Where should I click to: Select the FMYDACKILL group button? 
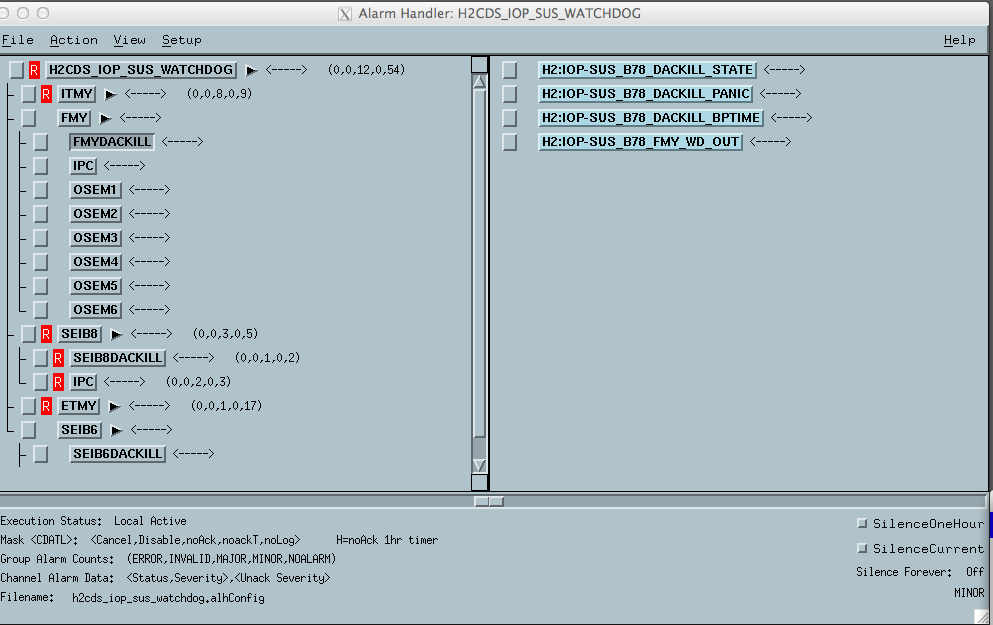click(x=112, y=142)
